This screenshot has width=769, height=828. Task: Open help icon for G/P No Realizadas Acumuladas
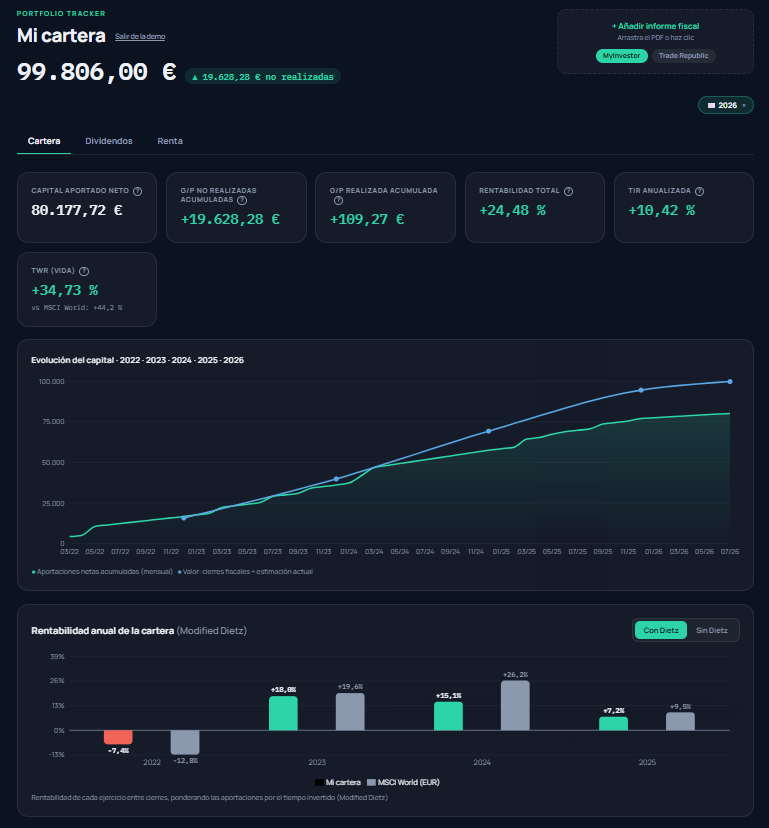tap(242, 200)
